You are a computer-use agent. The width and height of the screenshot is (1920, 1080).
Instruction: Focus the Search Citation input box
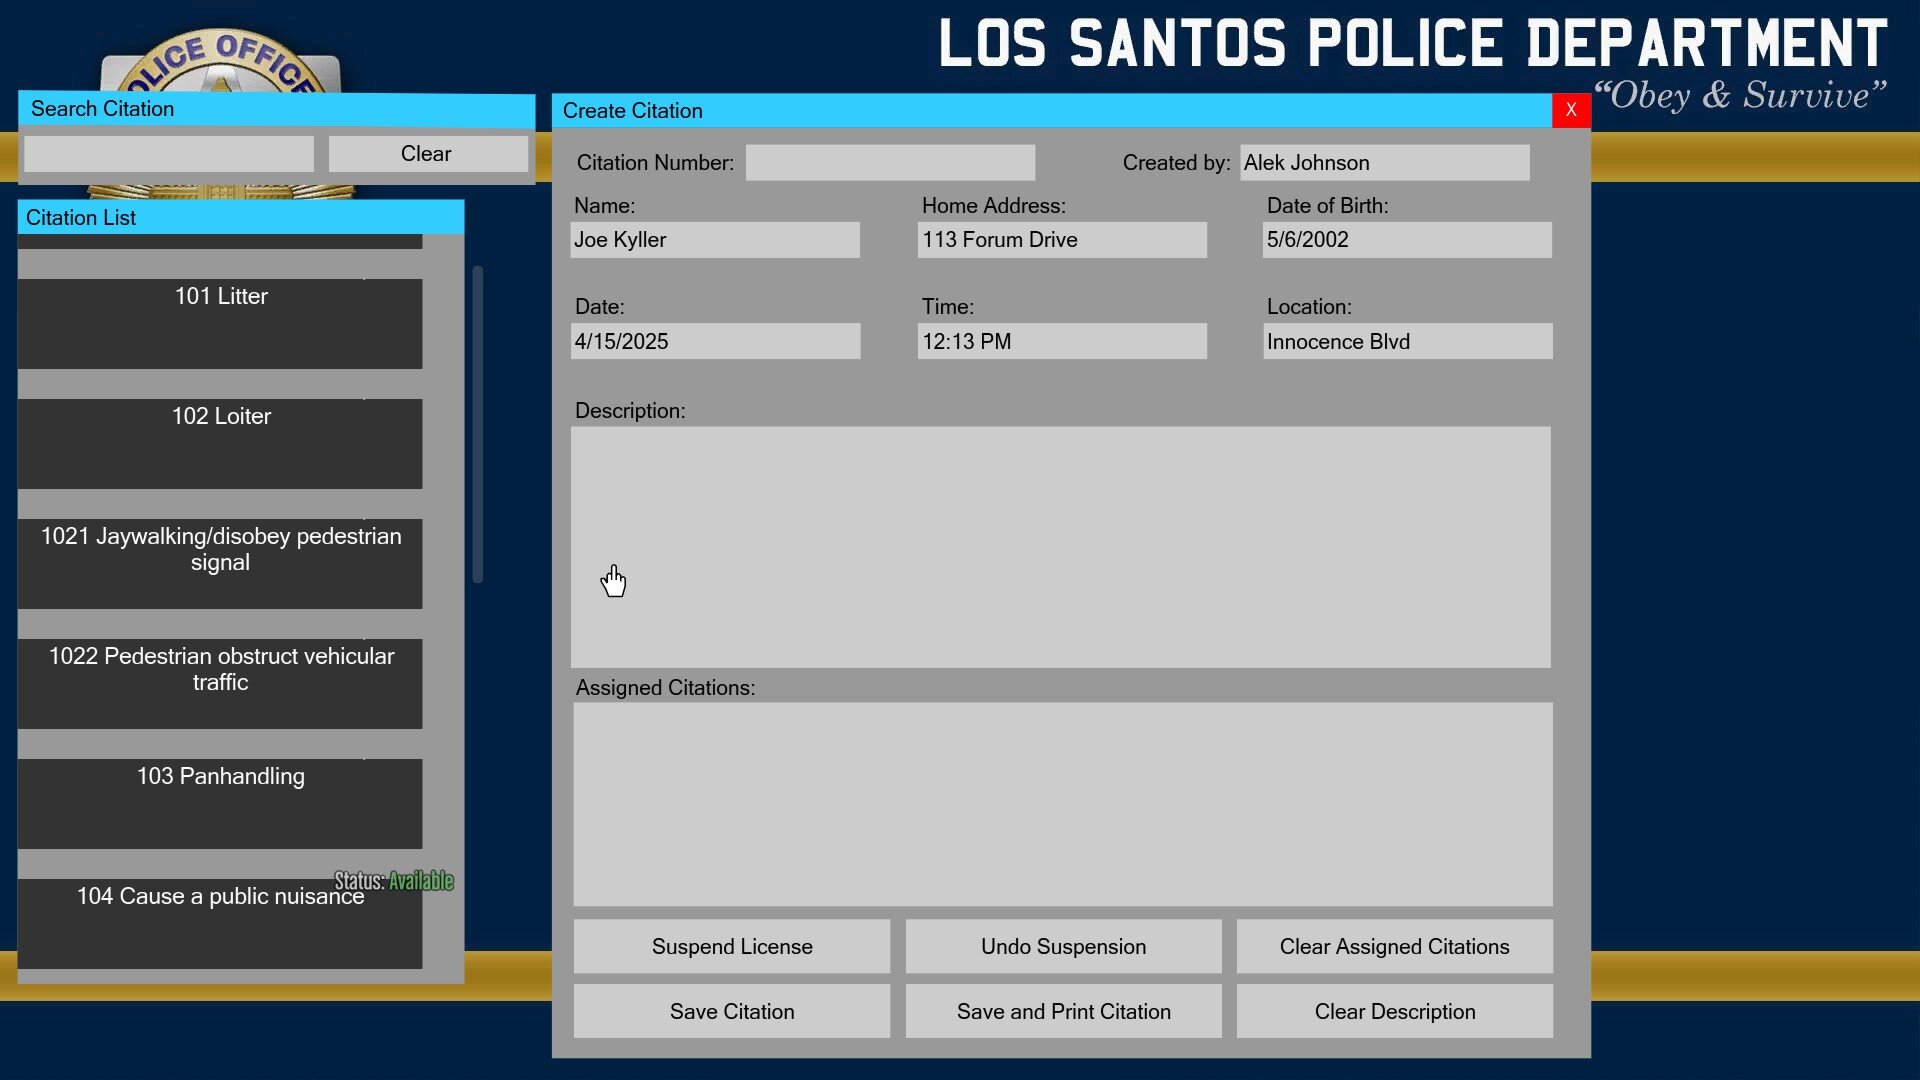coord(169,154)
